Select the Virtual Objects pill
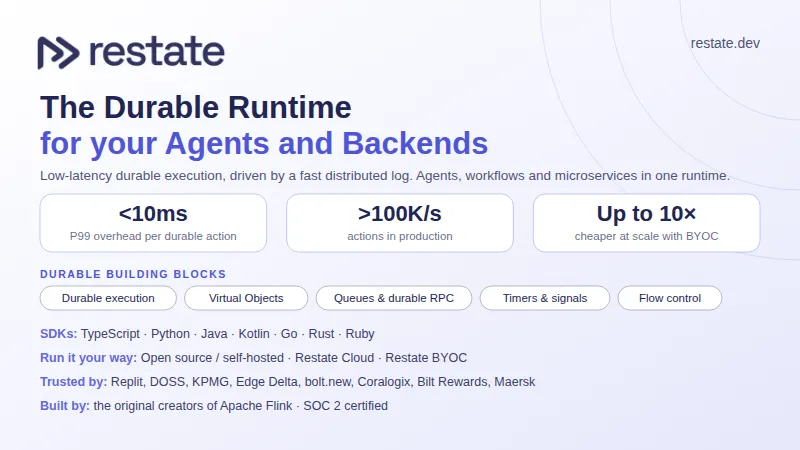The height and width of the screenshot is (450, 800). (x=246, y=298)
